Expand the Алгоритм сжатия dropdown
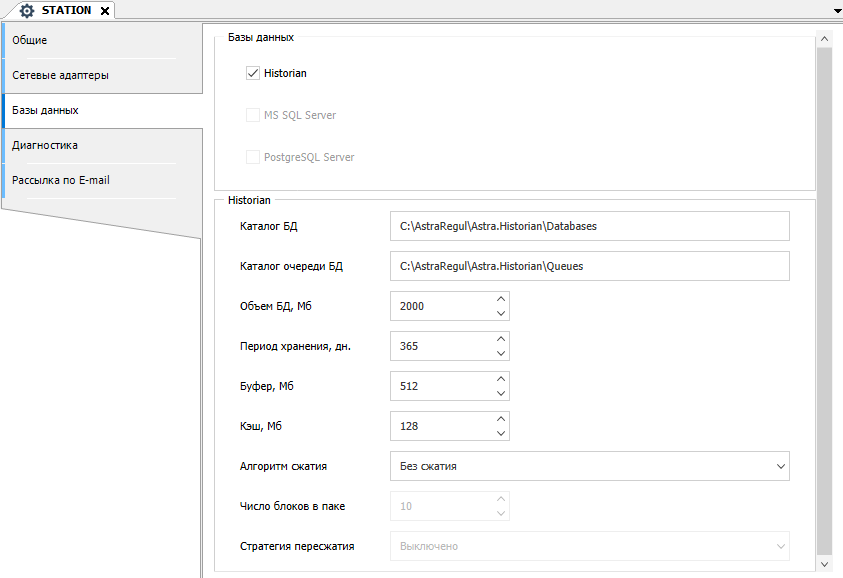Screen dimensions: 843x578 click(780, 466)
